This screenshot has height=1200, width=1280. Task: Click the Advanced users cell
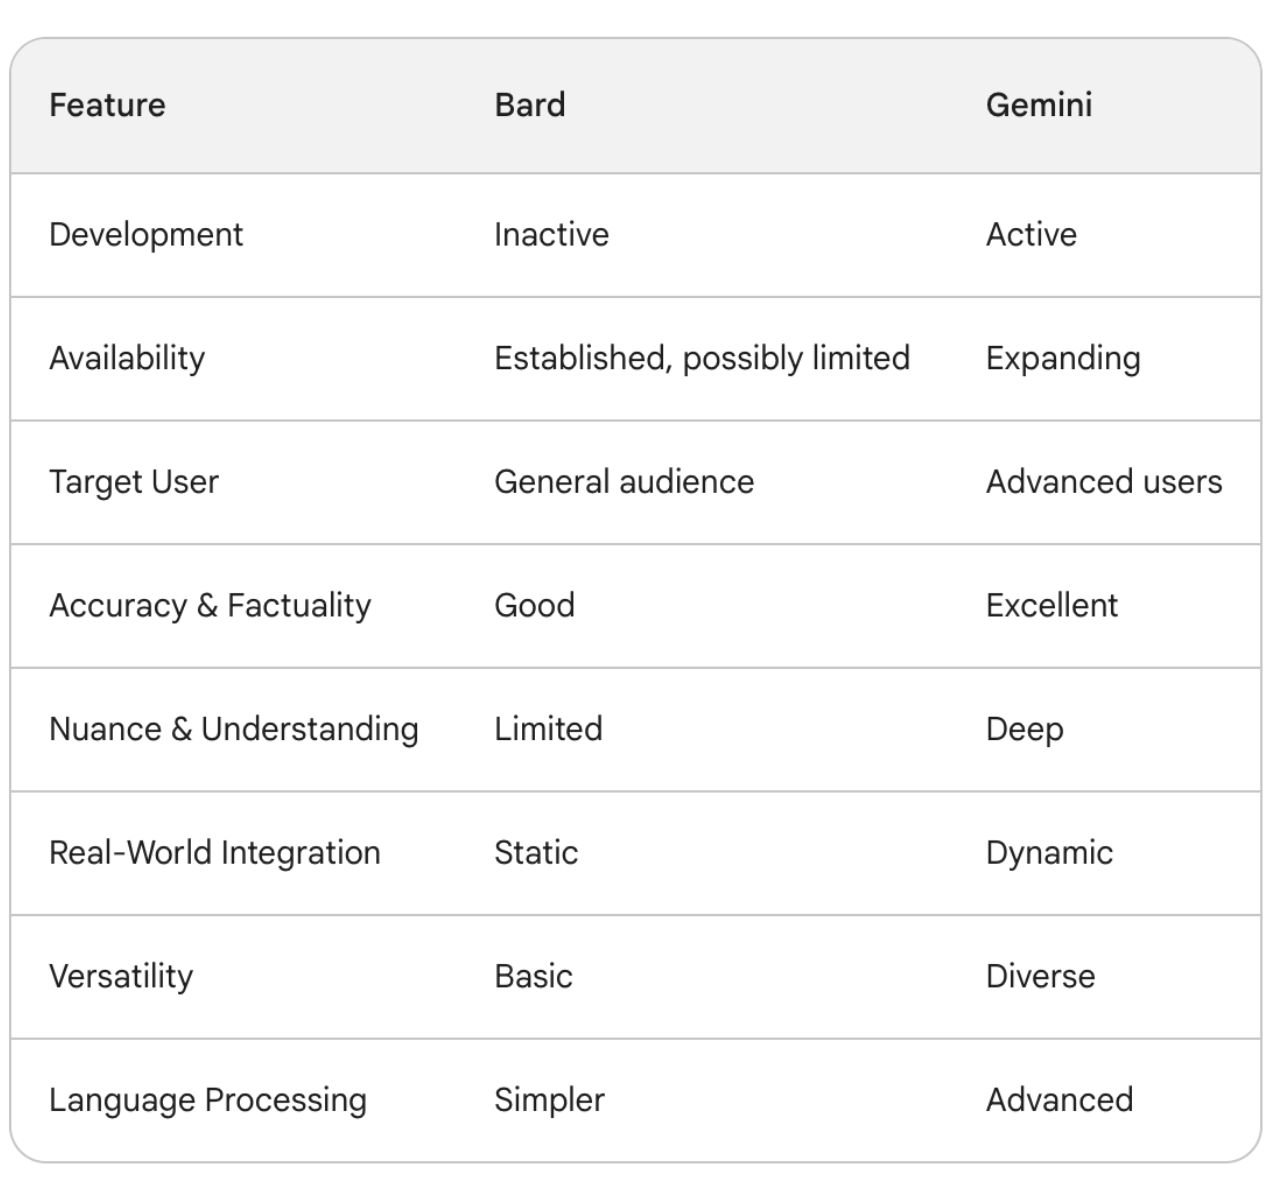coord(1104,482)
